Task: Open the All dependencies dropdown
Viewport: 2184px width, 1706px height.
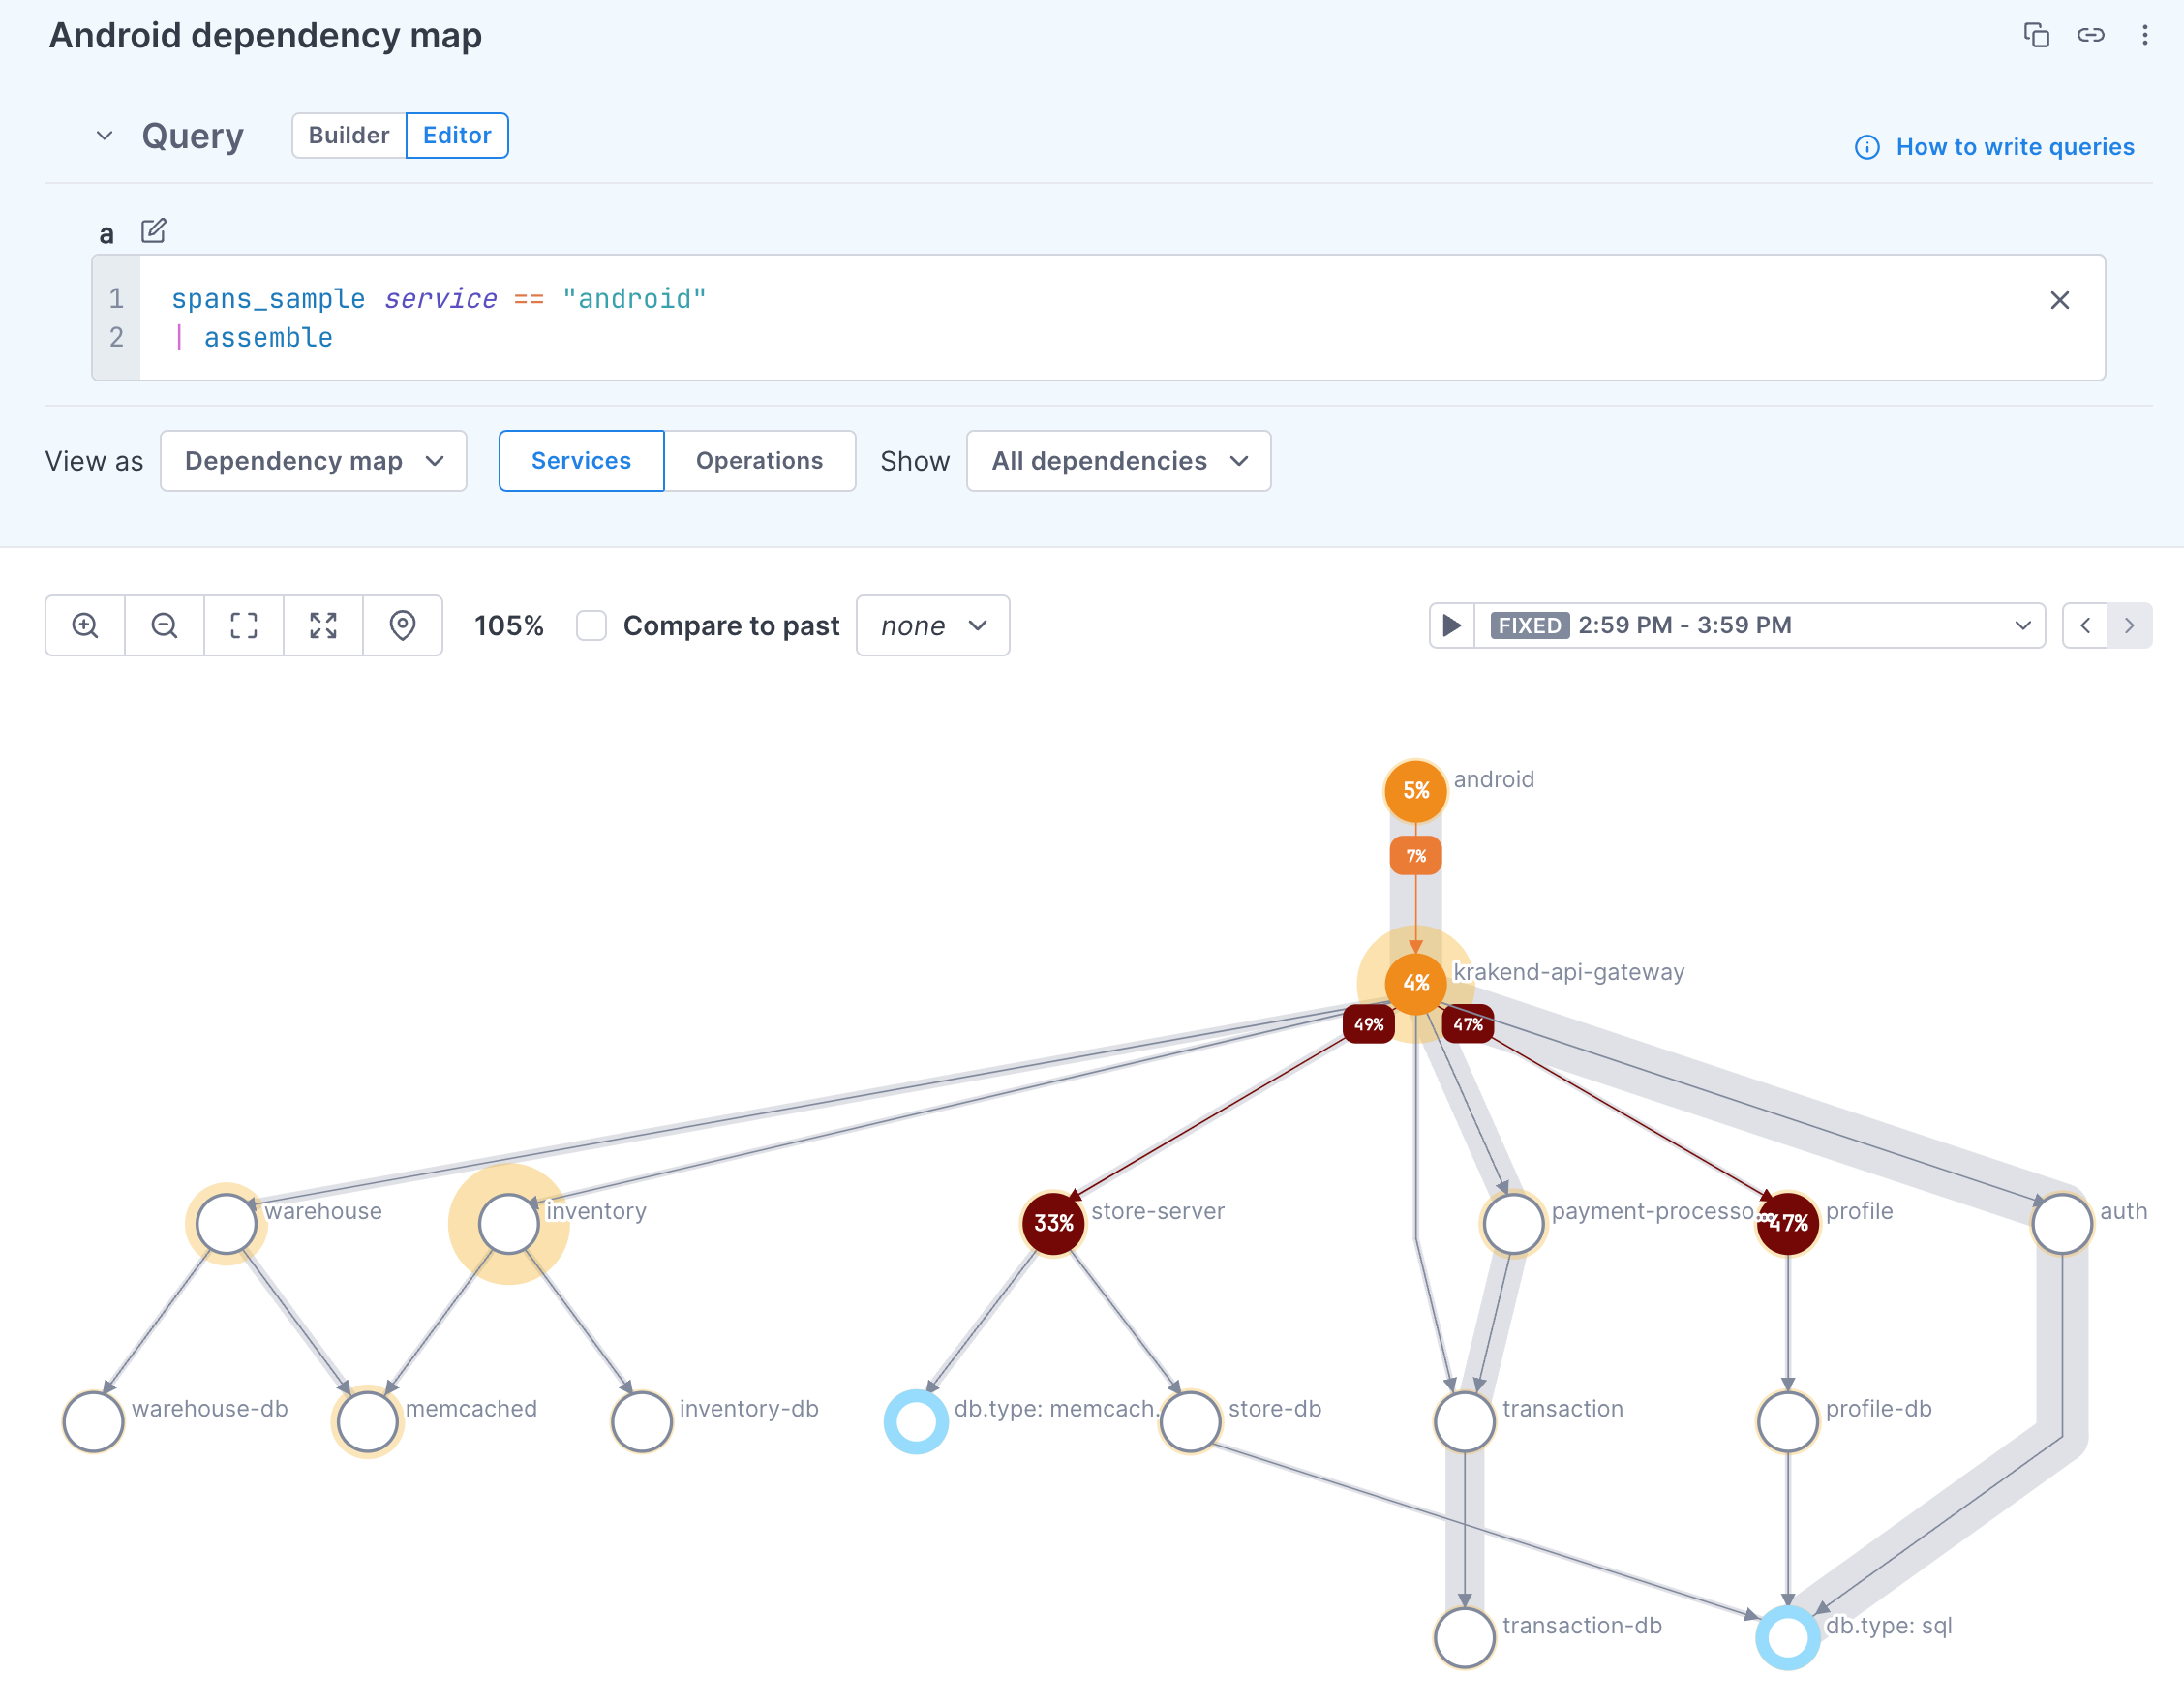Action: click(x=1117, y=461)
